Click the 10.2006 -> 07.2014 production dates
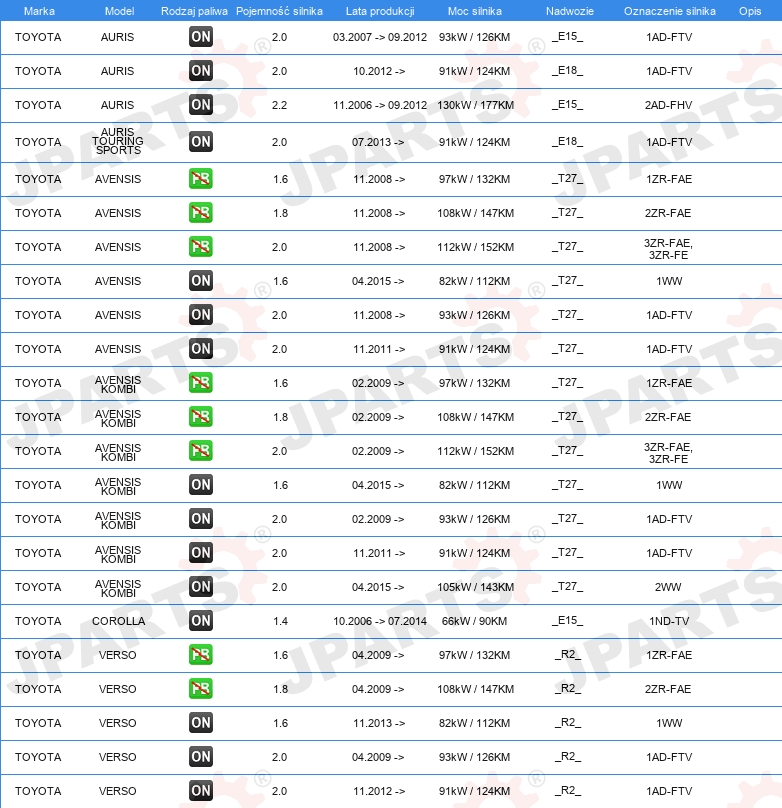Image resolution: width=782 pixels, height=808 pixels. click(x=380, y=621)
